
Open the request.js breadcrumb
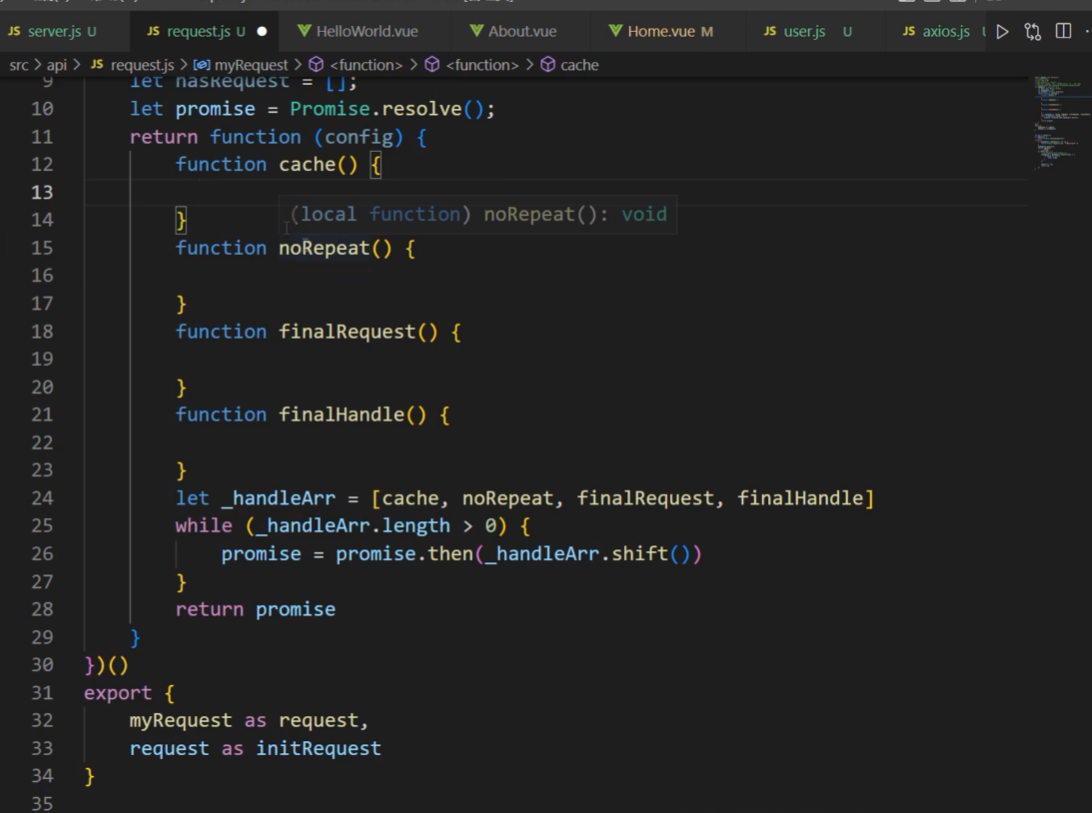click(x=133, y=65)
